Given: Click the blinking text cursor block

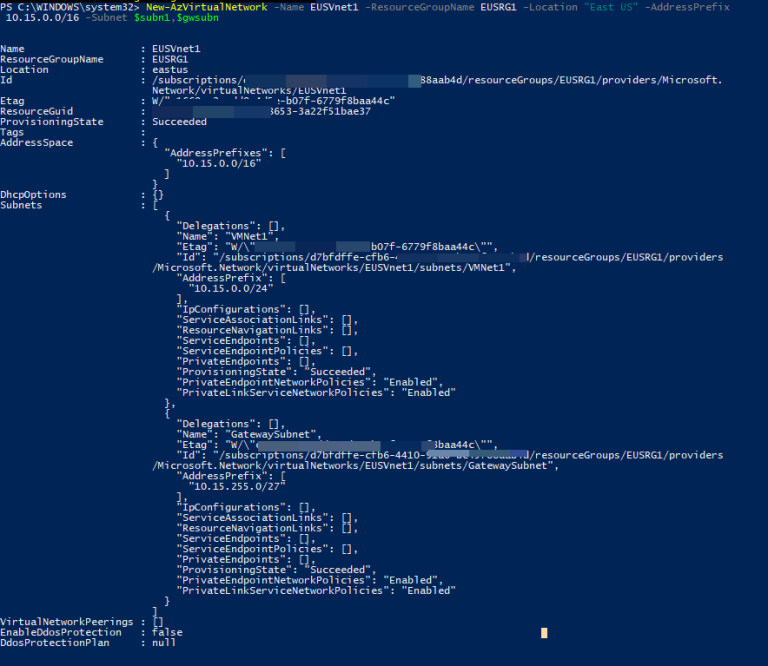Looking at the screenshot, I should pyautogui.click(x=543, y=633).
